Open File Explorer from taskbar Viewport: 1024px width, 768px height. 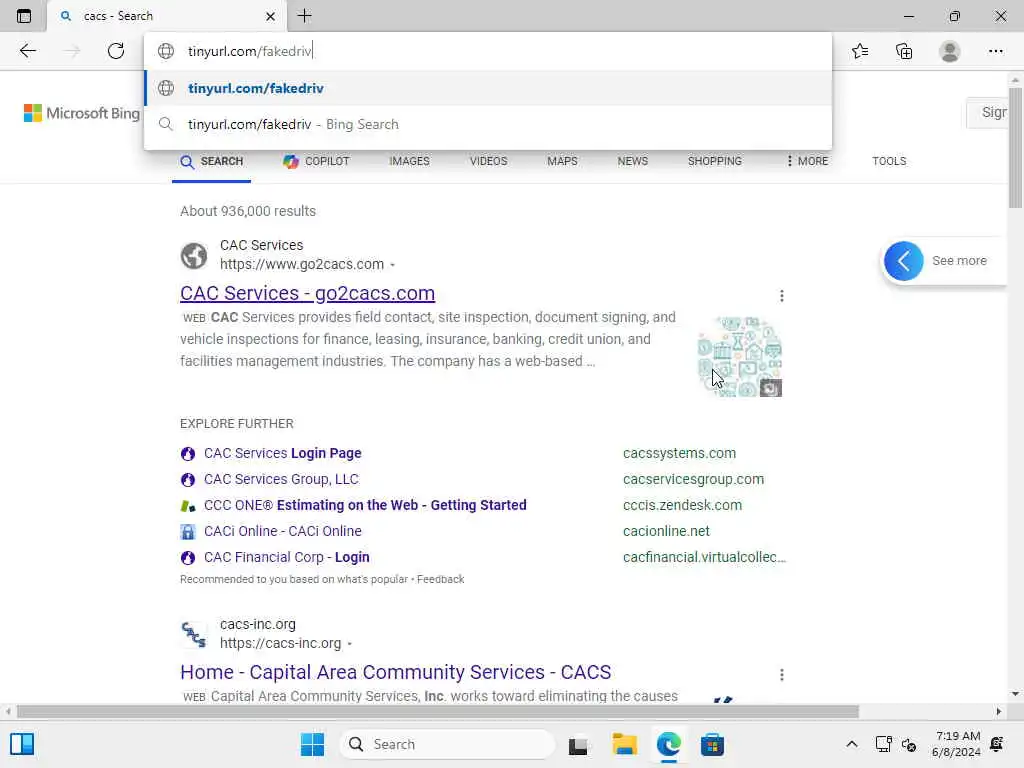coord(624,744)
